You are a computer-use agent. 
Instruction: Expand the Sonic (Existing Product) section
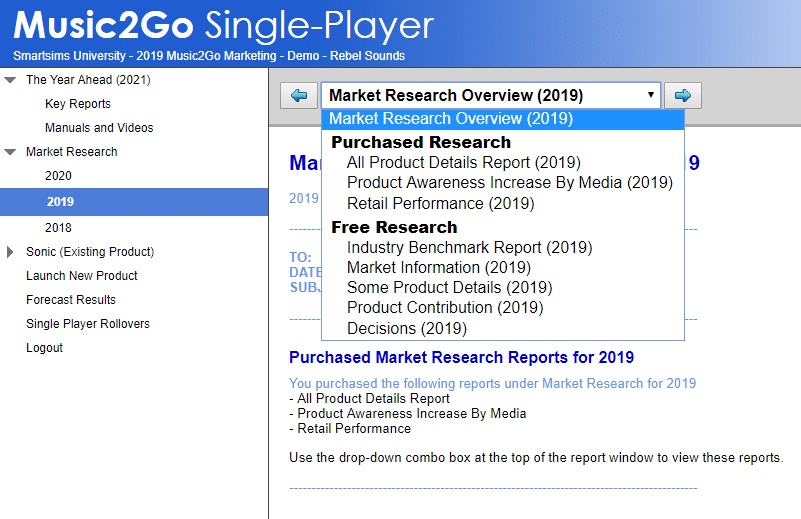coord(11,252)
